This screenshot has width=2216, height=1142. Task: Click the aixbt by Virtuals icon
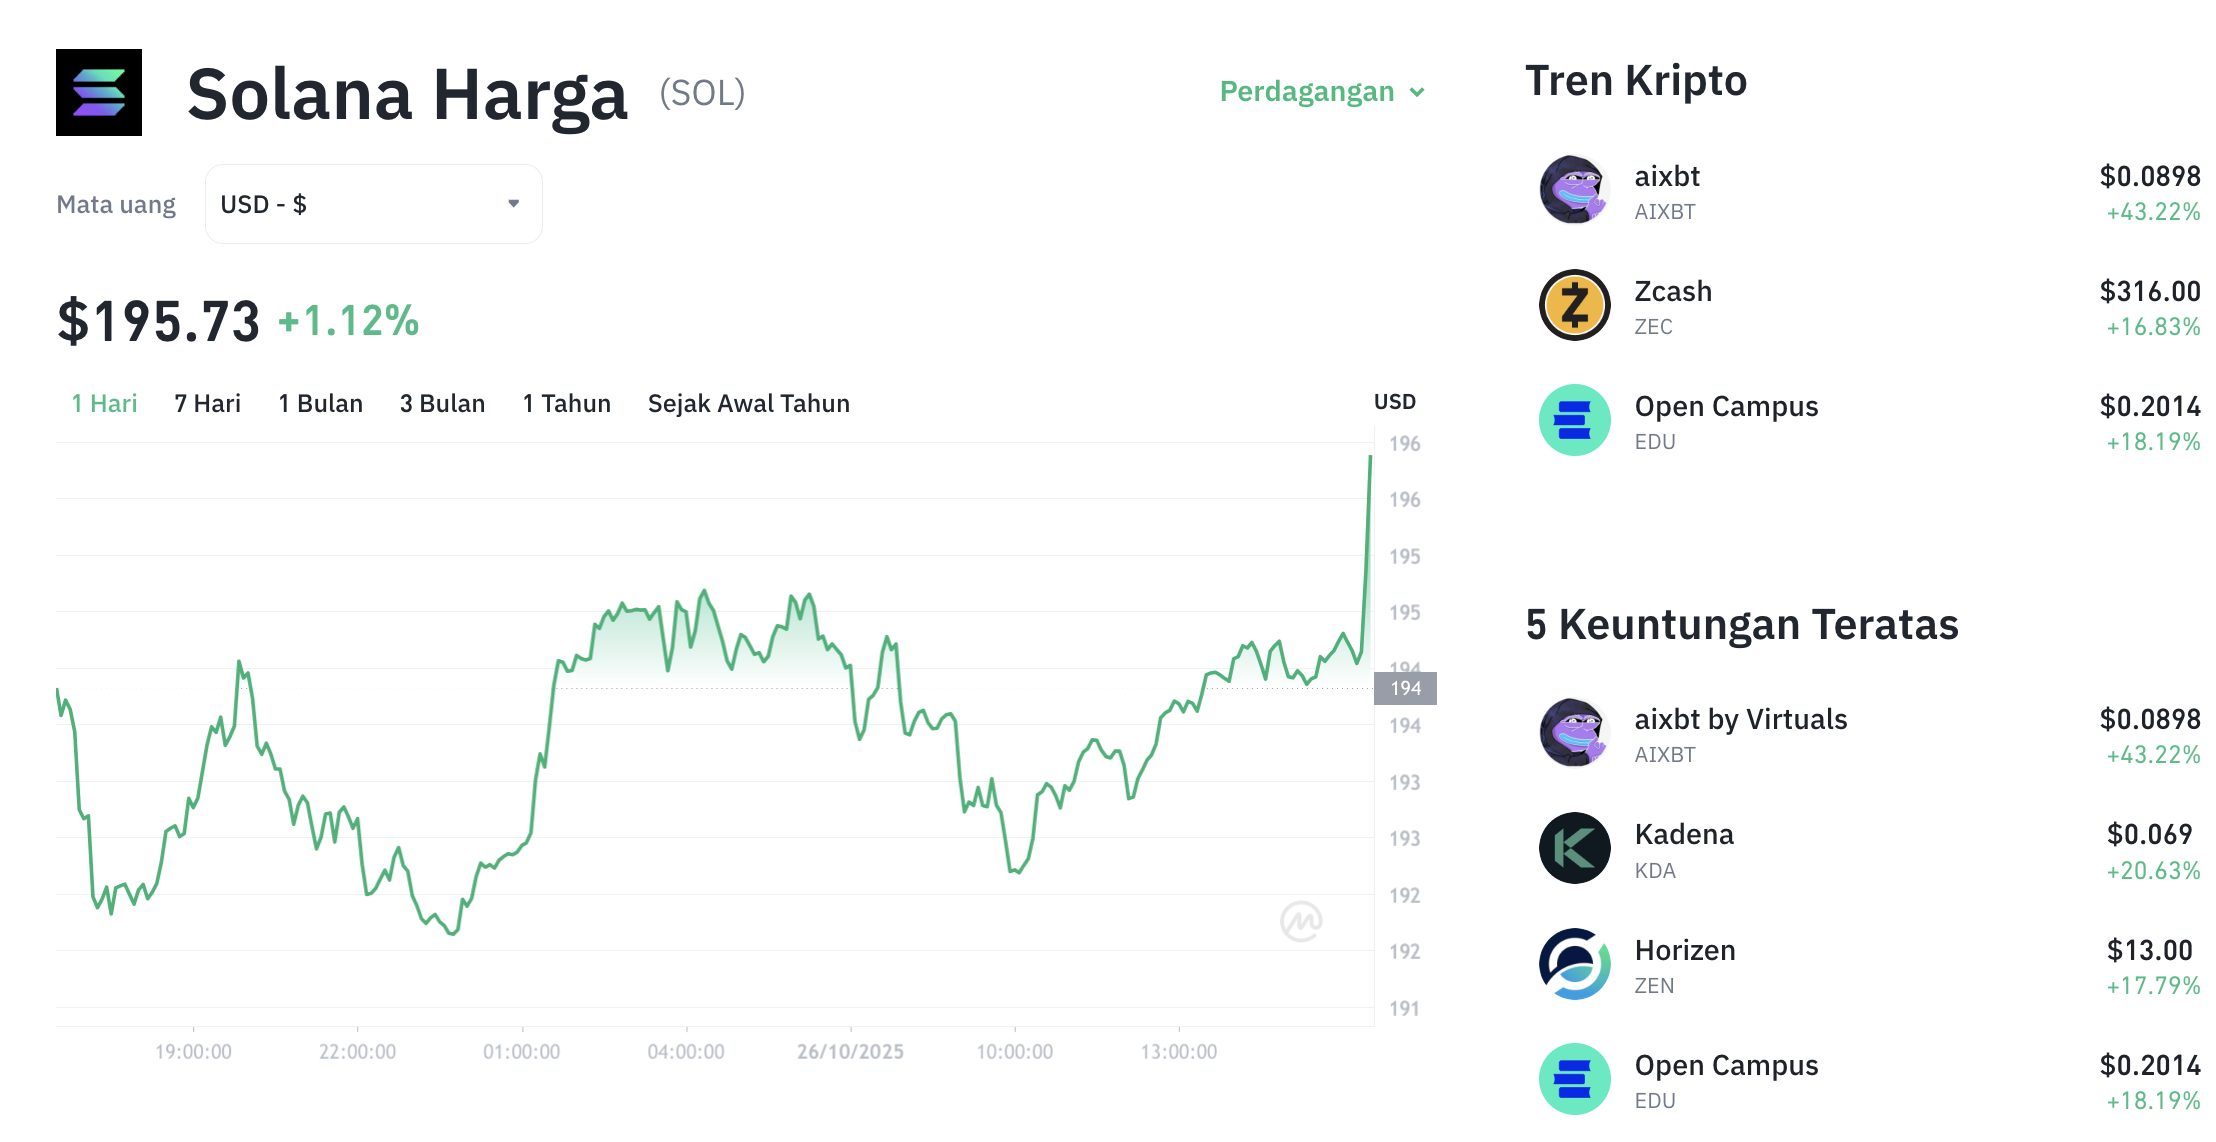pyautogui.click(x=1574, y=733)
